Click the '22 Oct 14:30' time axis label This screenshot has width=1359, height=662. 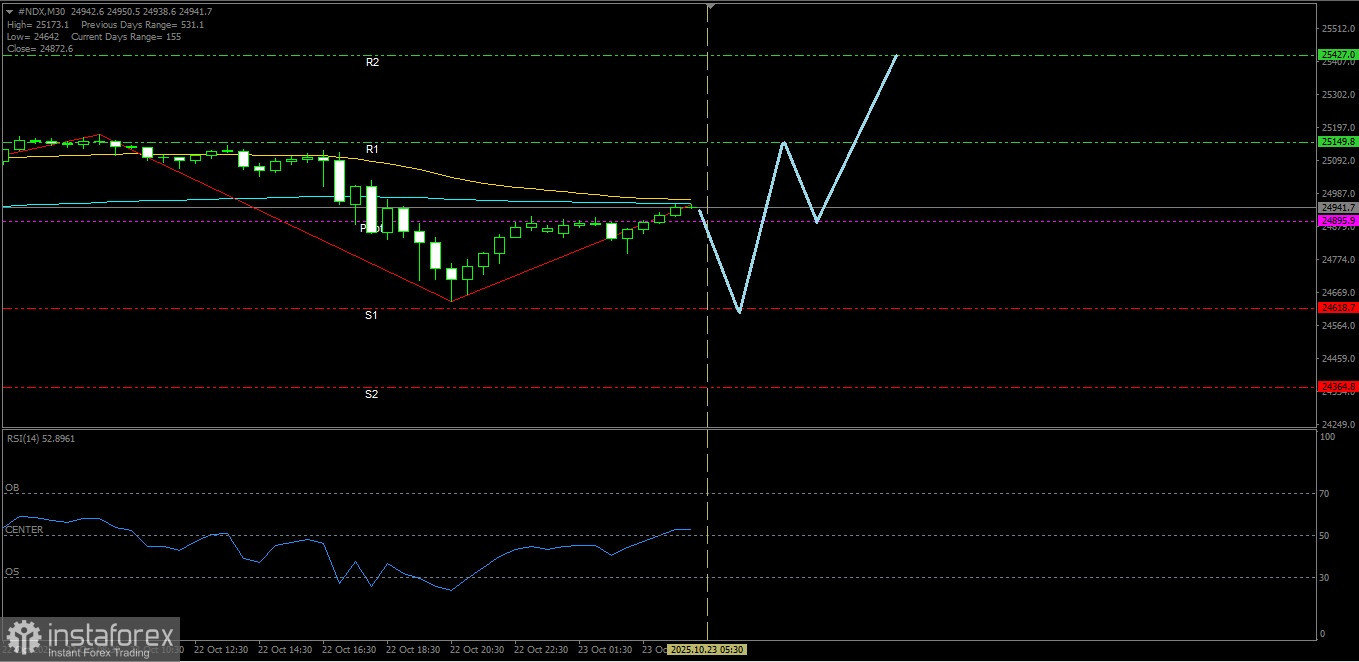pos(285,650)
